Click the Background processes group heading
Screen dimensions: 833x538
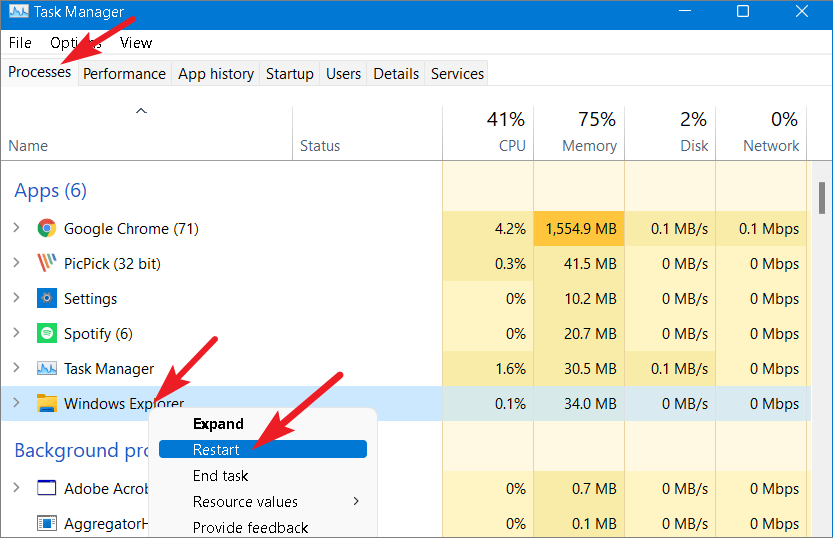pos(82,450)
